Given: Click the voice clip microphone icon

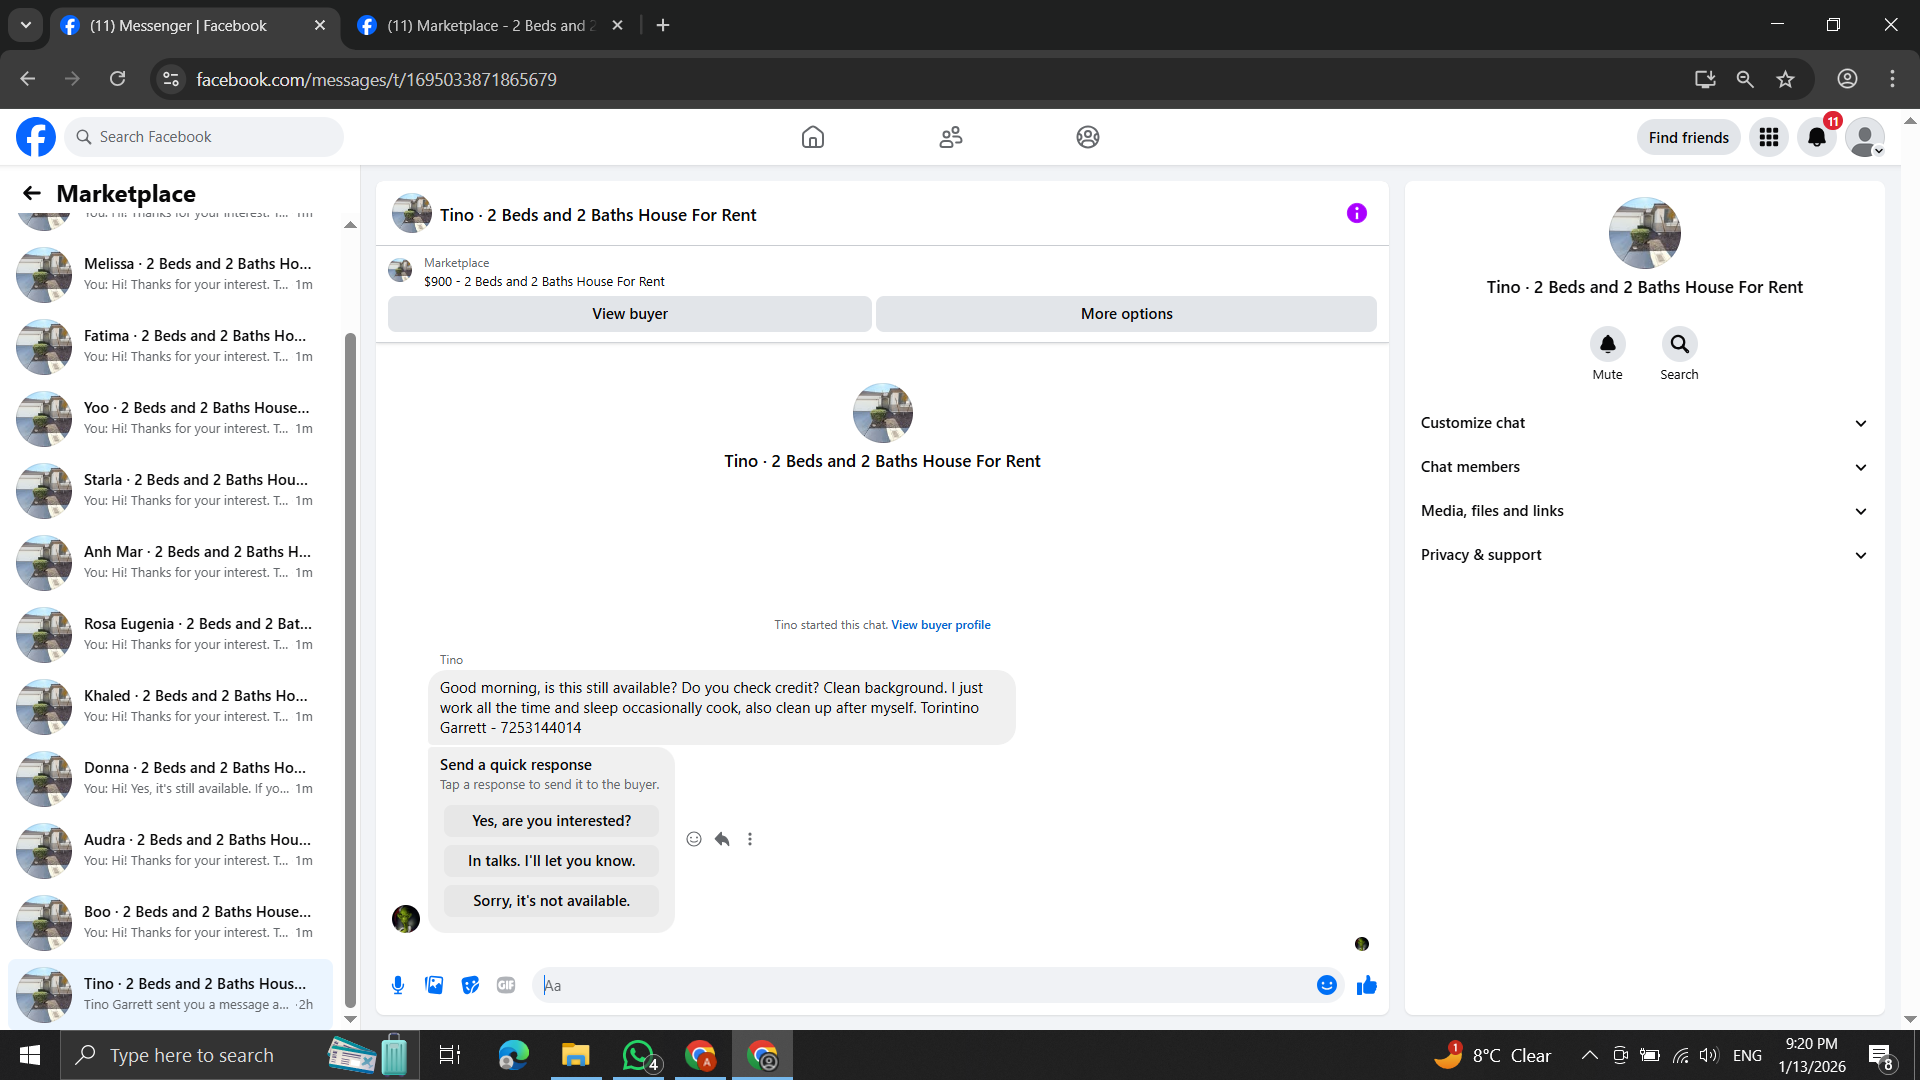Looking at the screenshot, I should [x=398, y=985].
